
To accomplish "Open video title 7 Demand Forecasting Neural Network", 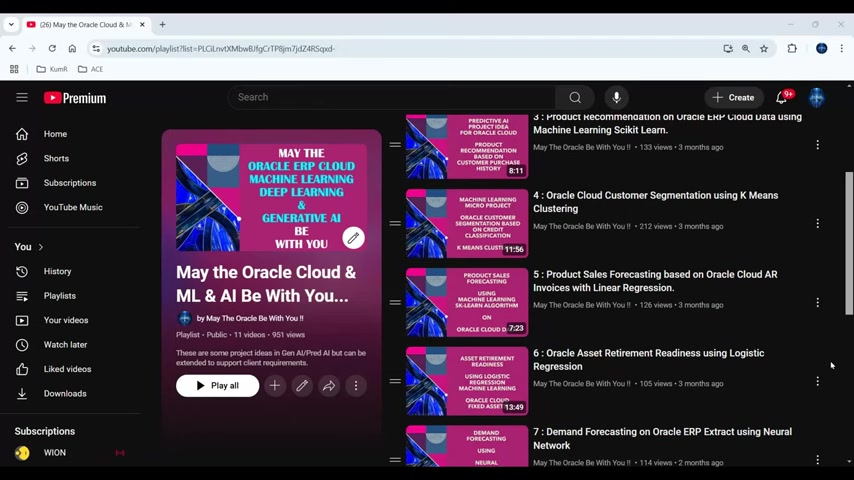I will [x=662, y=439].
